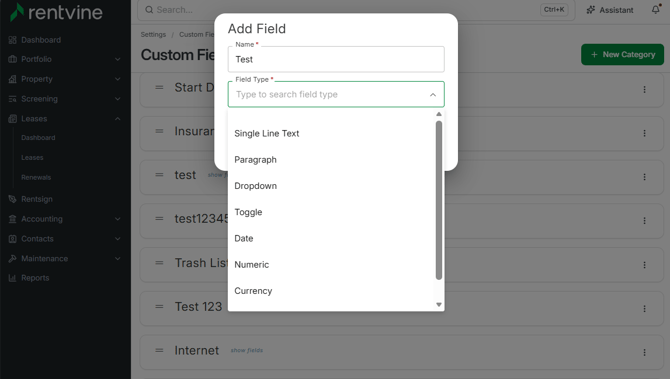670x379 pixels.
Task: Click the New Category button
Action: point(623,55)
